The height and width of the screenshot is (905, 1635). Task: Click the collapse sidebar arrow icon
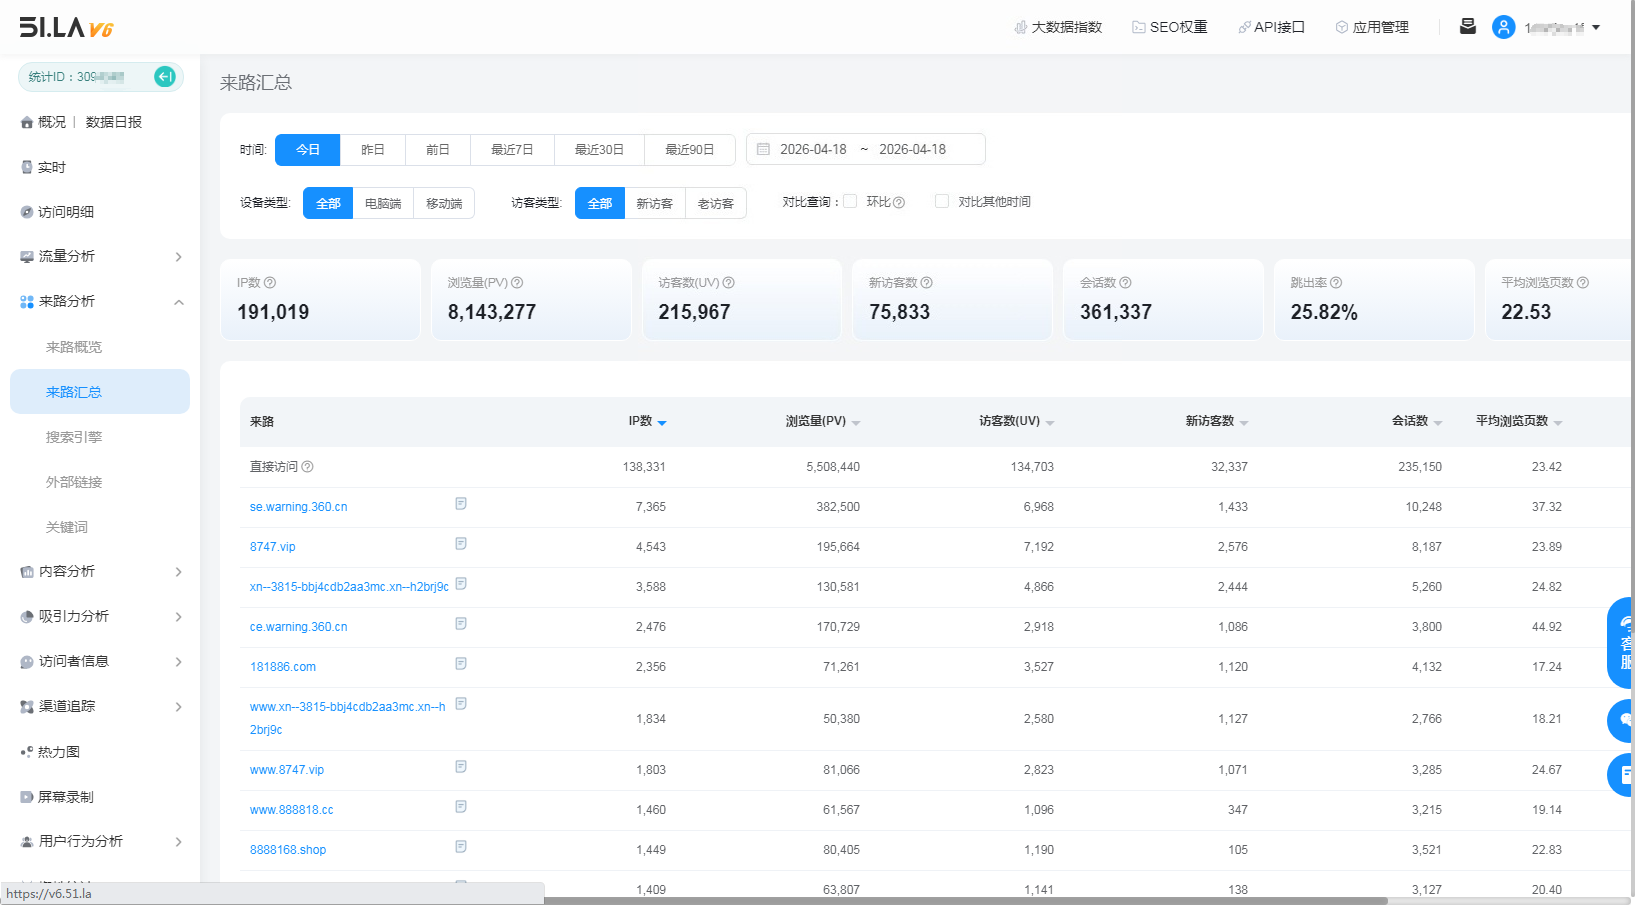tap(165, 77)
